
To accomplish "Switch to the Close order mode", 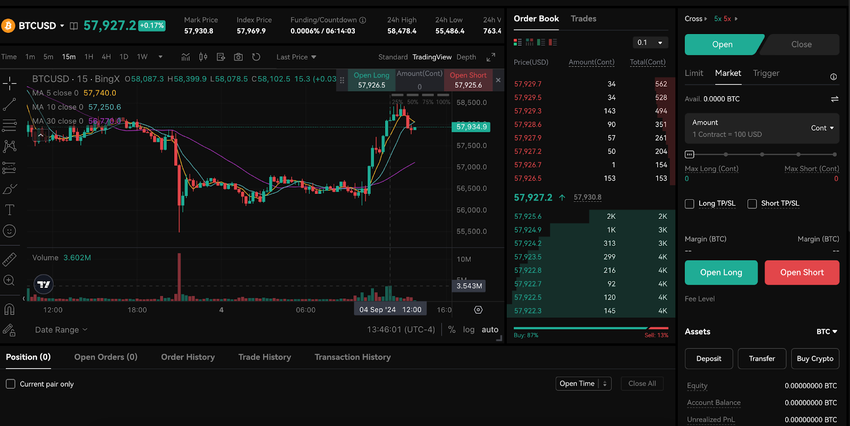I will [x=801, y=44].
